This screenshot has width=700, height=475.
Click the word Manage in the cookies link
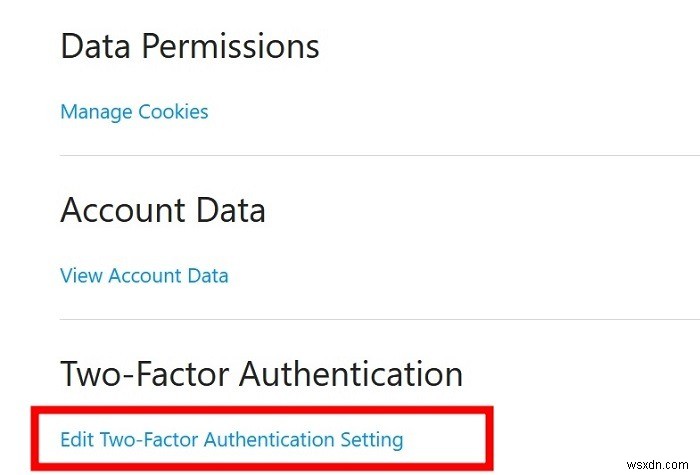(x=95, y=111)
